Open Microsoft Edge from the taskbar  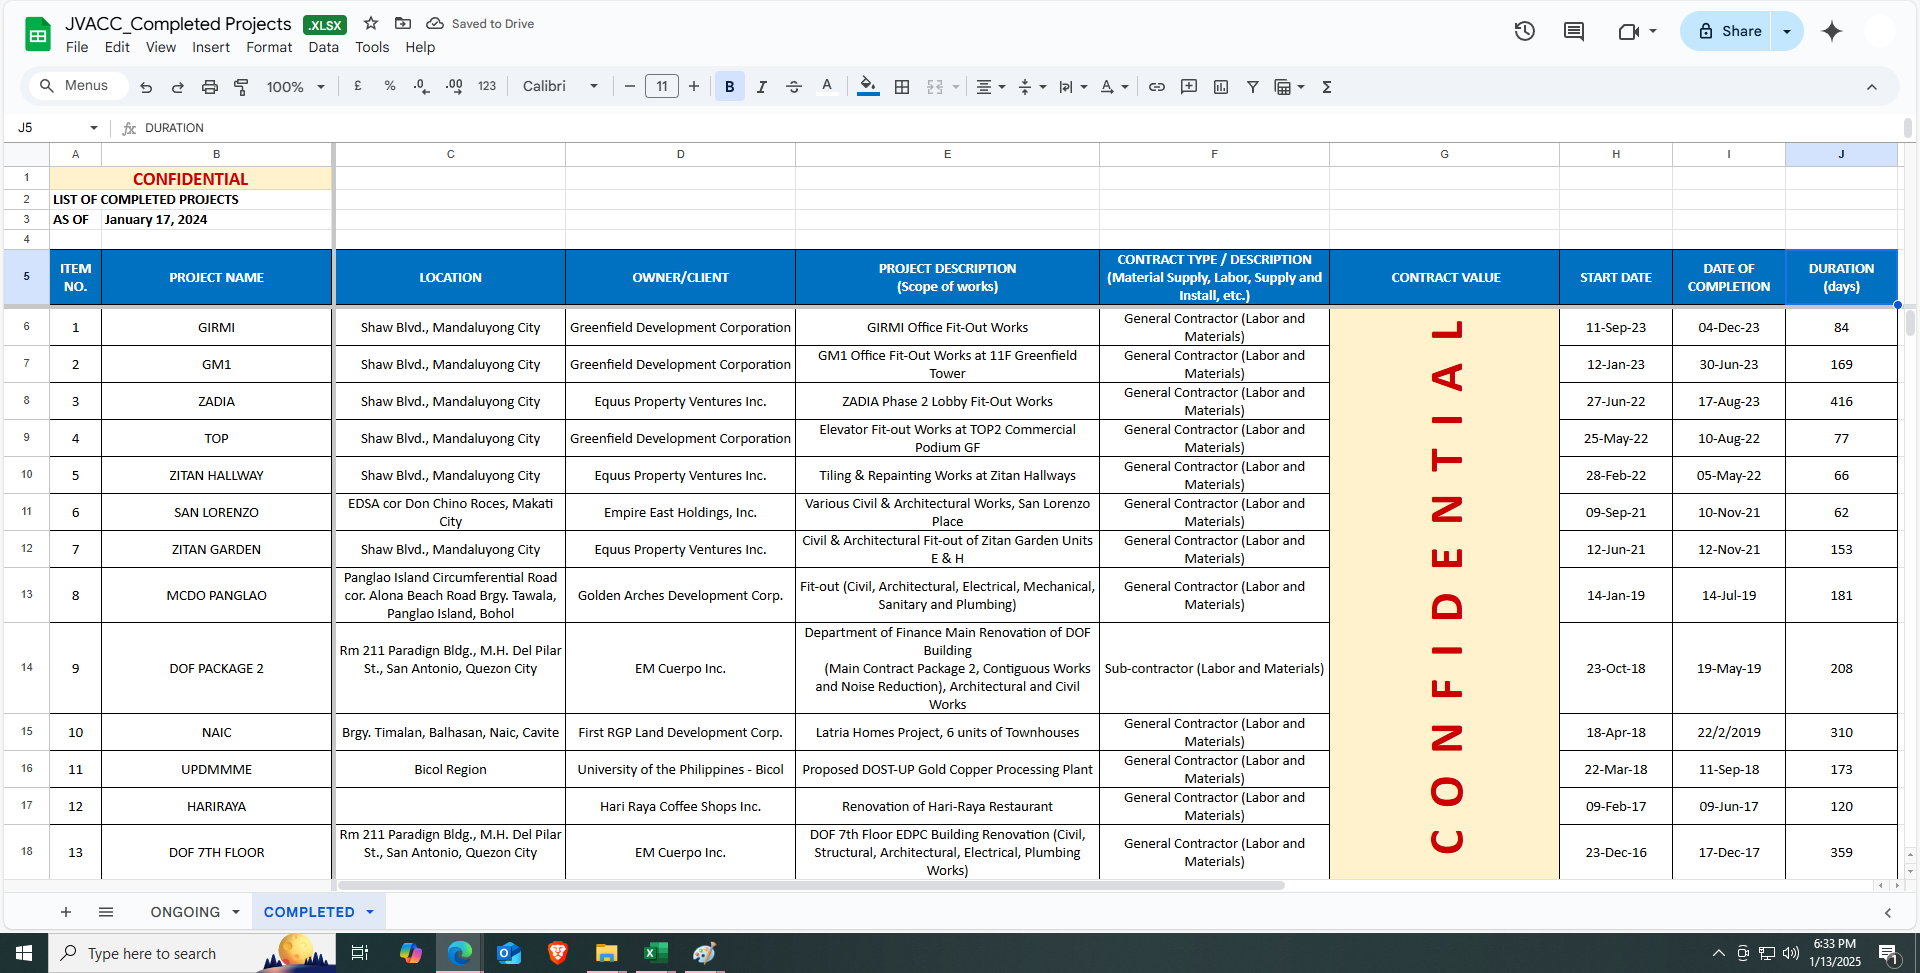tap(460, 953)
